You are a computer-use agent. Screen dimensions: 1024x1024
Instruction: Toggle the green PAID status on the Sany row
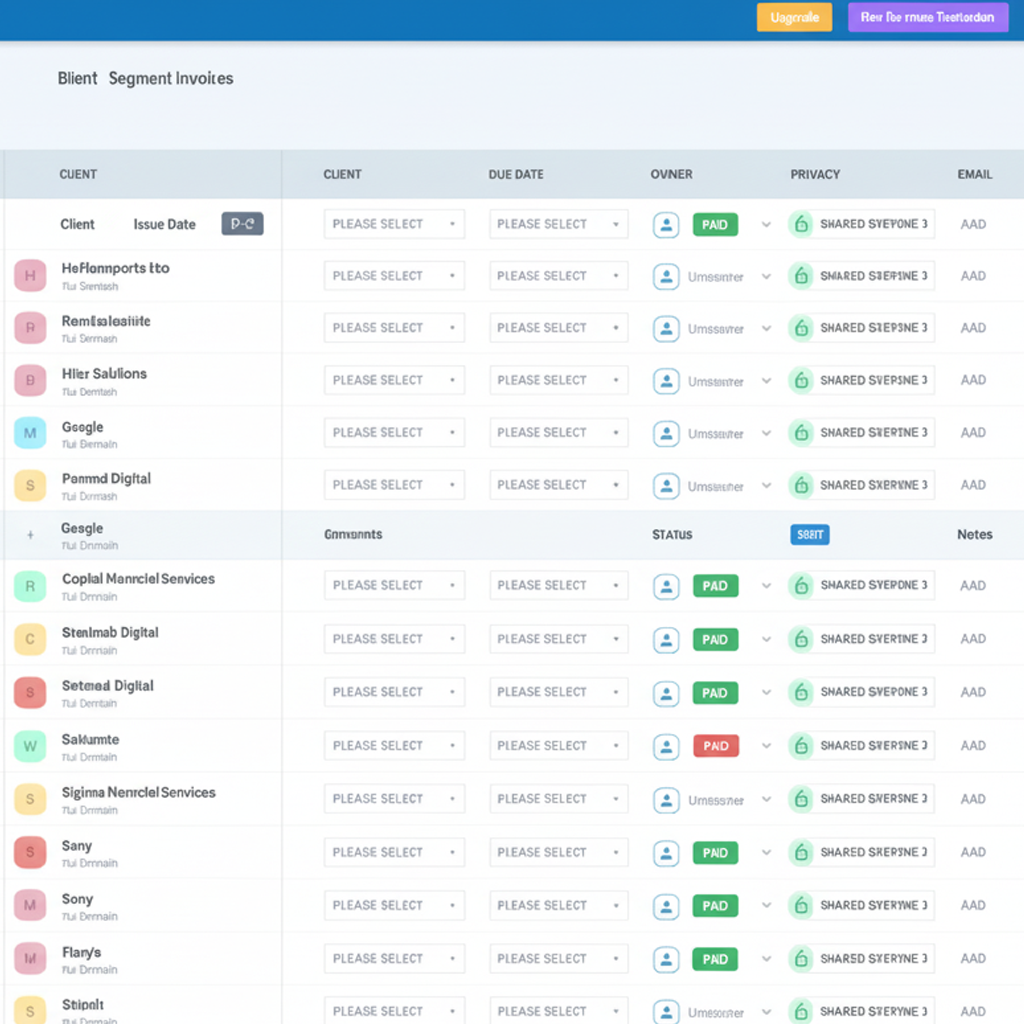[x=714, y=852]
